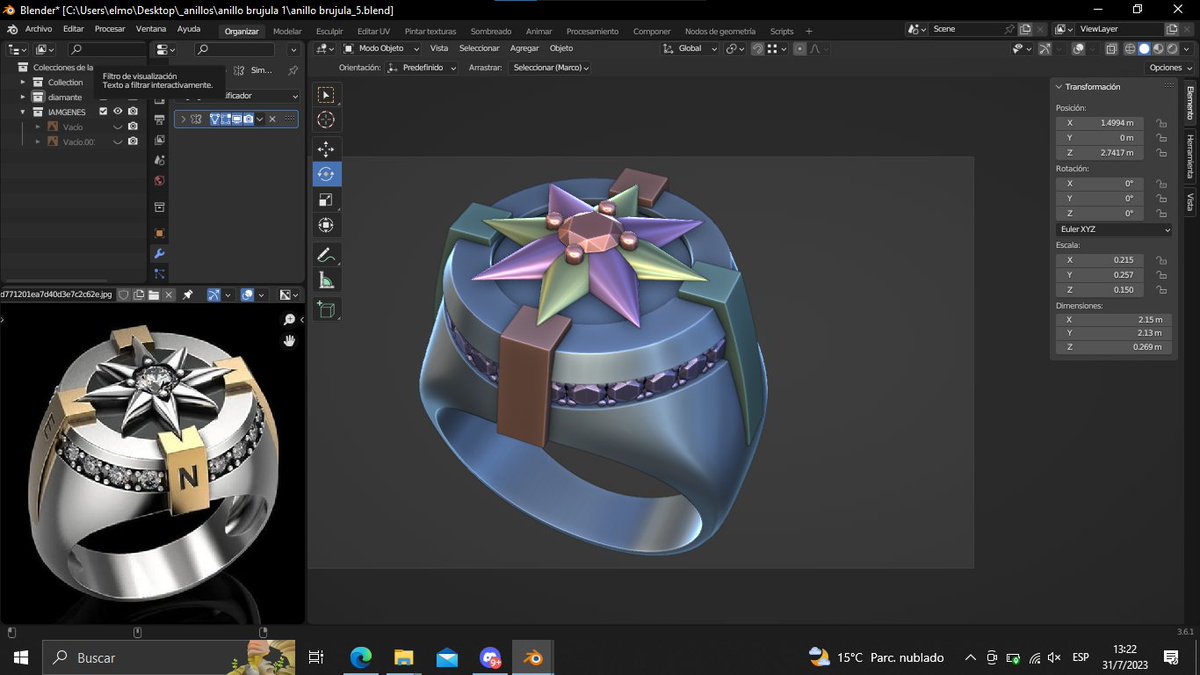The width and height of the screenshot is (1200, 675).
Task: Switch to rendered viewport shading
Action: point(1173,48)
